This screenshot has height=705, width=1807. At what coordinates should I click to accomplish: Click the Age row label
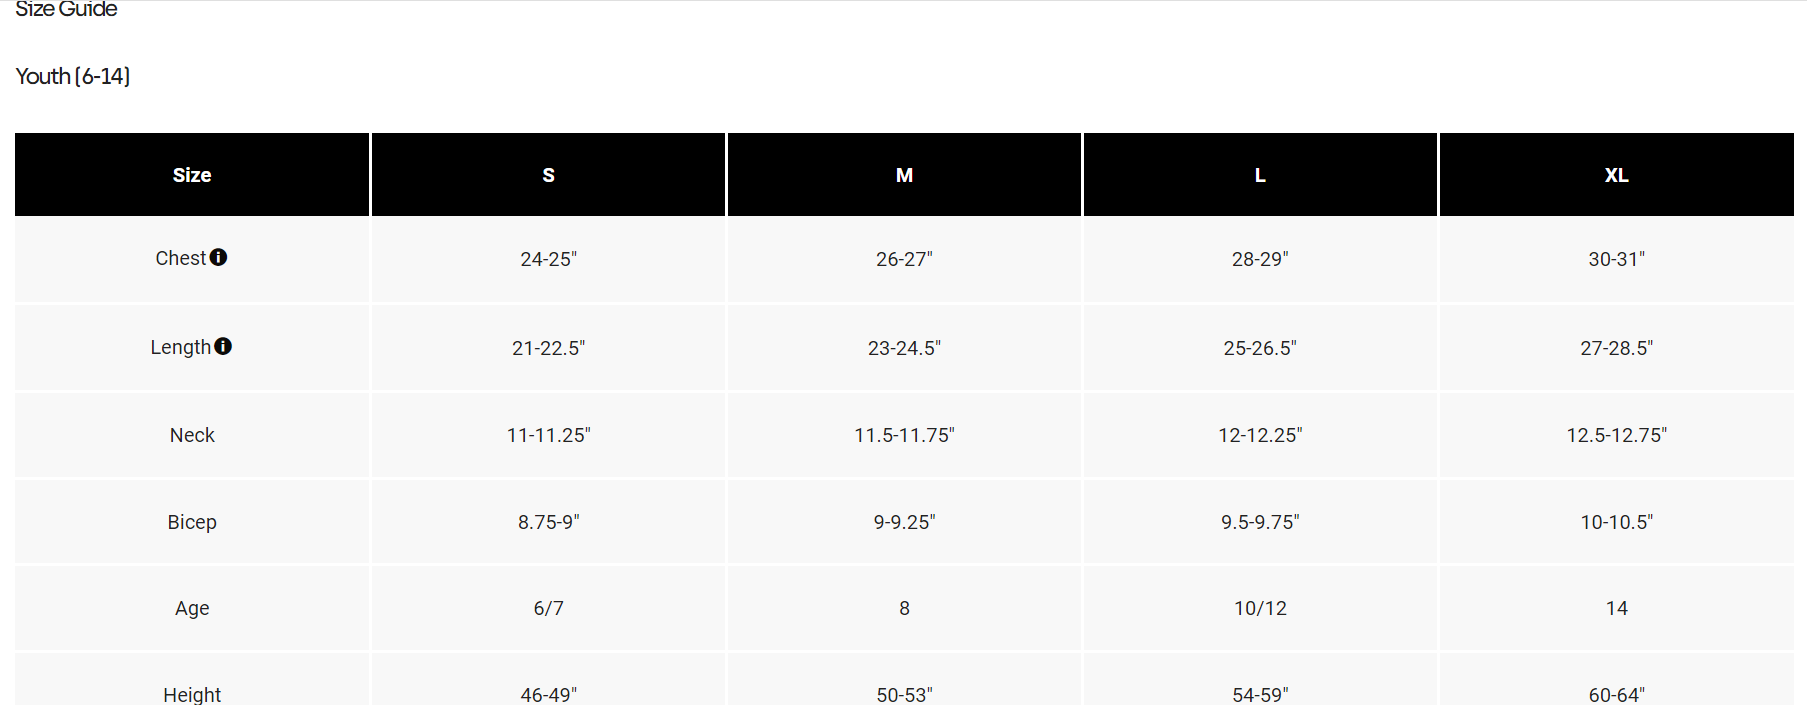(x=192, y=608)
